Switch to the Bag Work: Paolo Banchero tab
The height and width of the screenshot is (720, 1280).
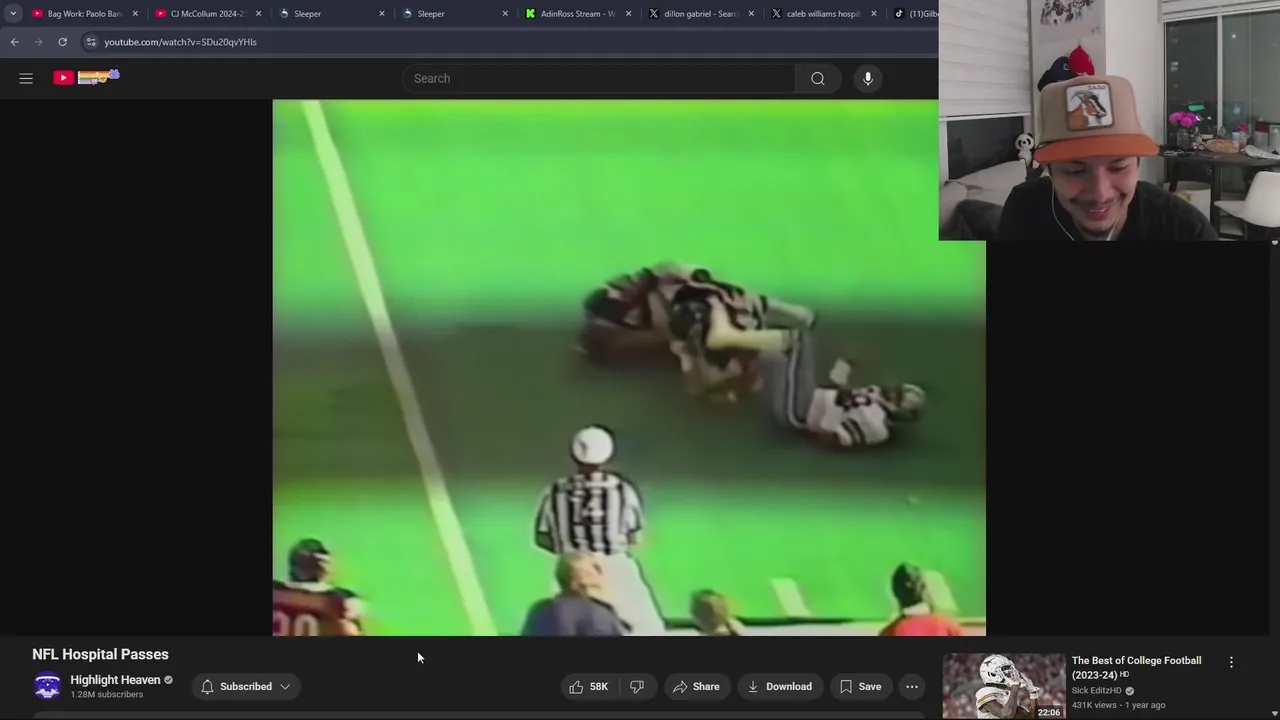(77, 14)
